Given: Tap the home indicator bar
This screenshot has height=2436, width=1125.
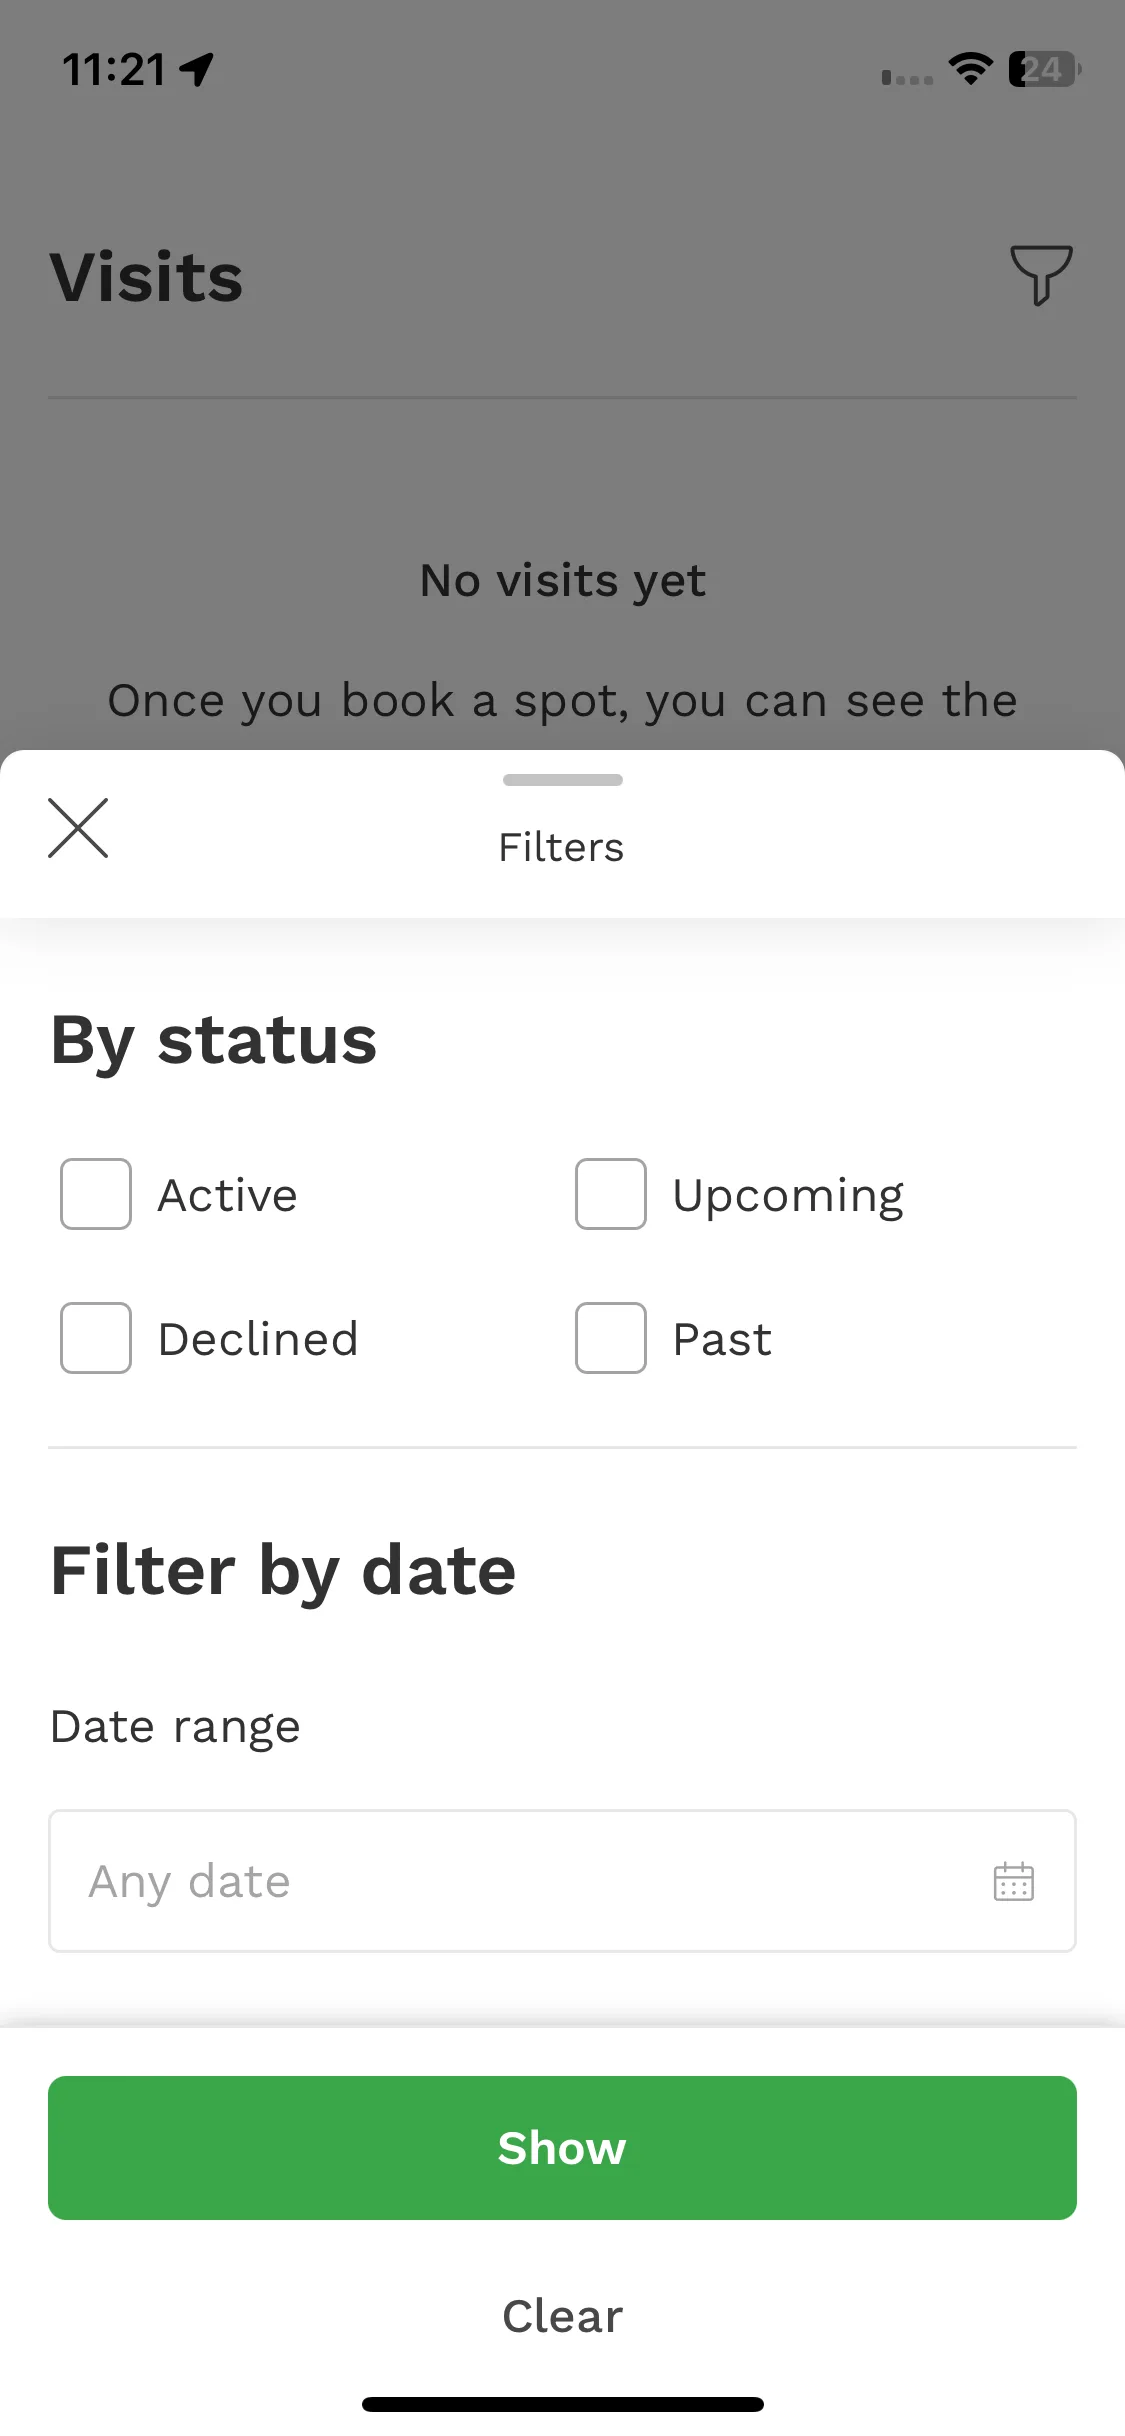Looking at the screenshot, I should [x=563, y=2404].
